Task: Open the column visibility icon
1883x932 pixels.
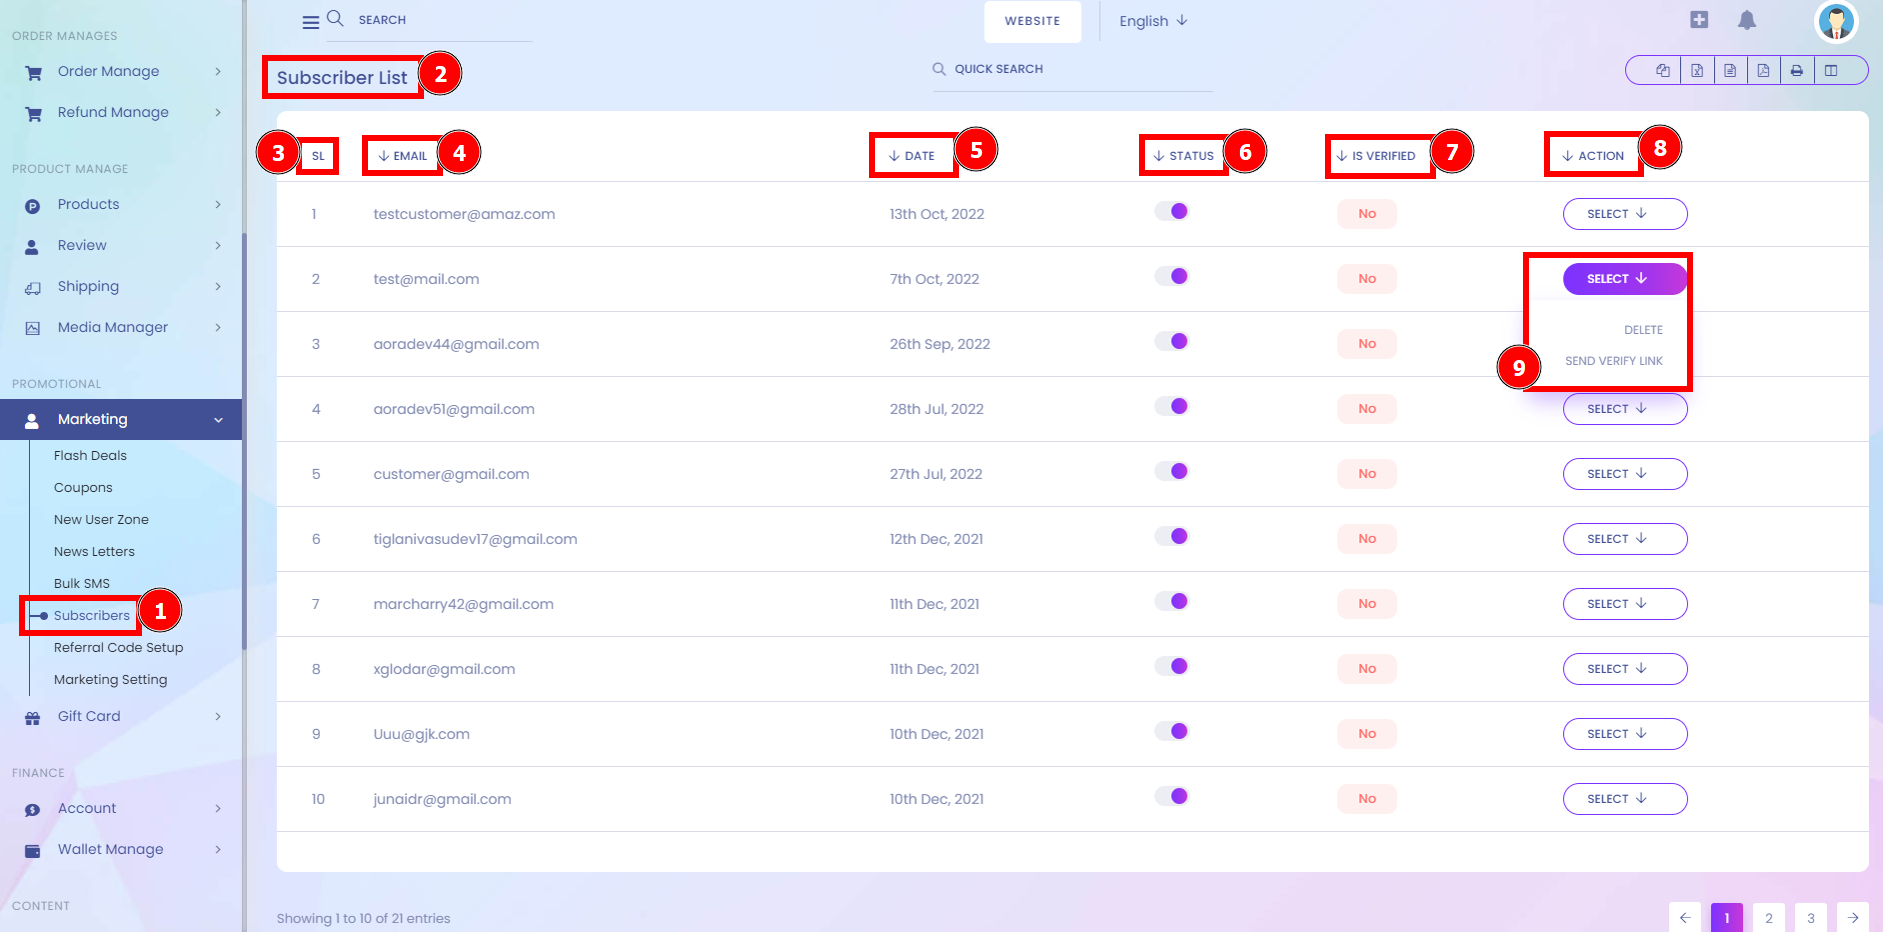Action: pyautogui.click(x=1831, y=70)
